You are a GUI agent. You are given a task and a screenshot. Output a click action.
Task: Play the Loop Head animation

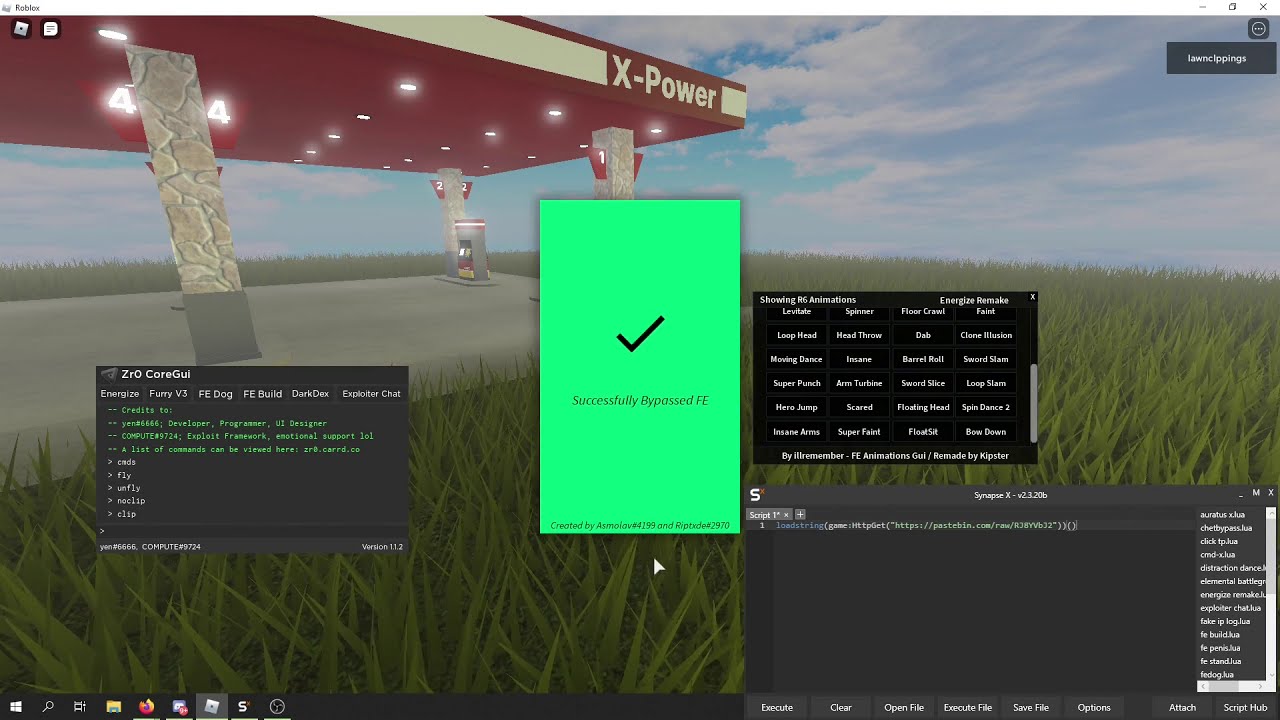click(x=797, y=335)
